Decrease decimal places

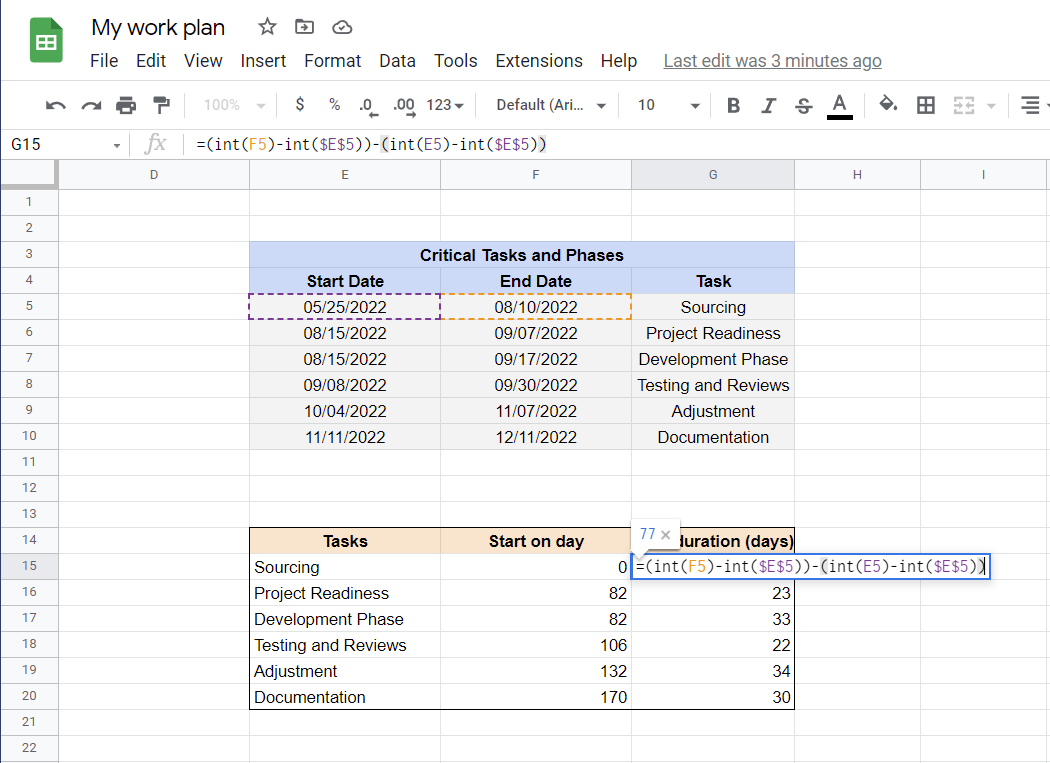tap(368, 105)
